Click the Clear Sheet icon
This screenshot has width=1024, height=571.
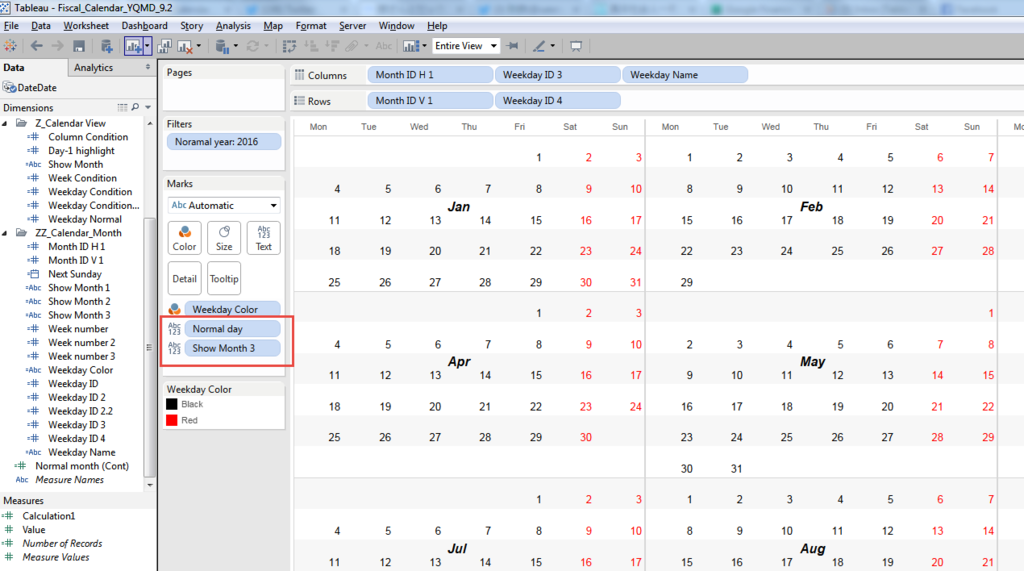pyautogui.click(x=185, y=46)
